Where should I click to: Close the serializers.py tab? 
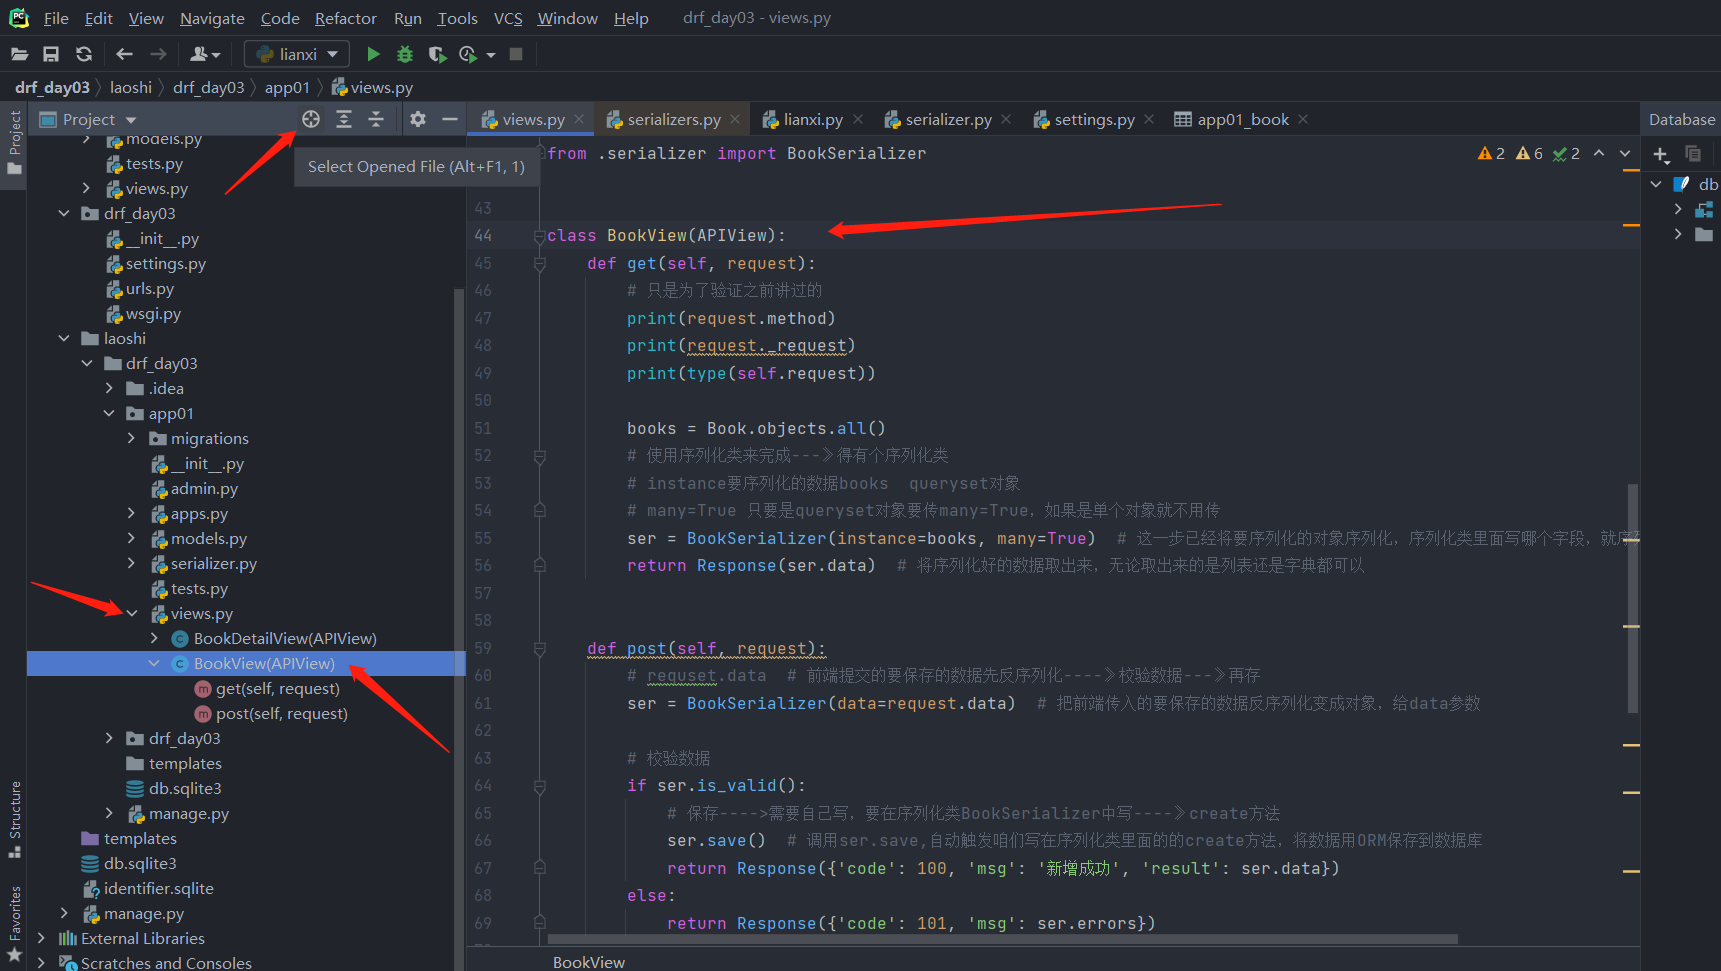tap(735, 119)
